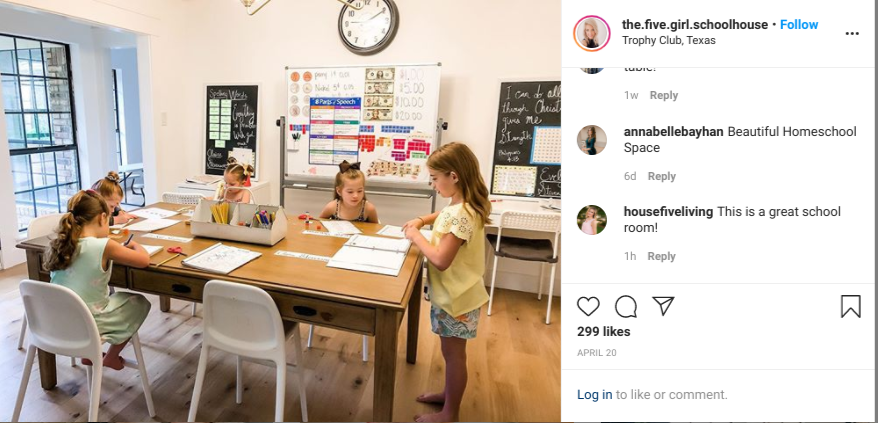Open the Trophy Club, Texas location

669,40
